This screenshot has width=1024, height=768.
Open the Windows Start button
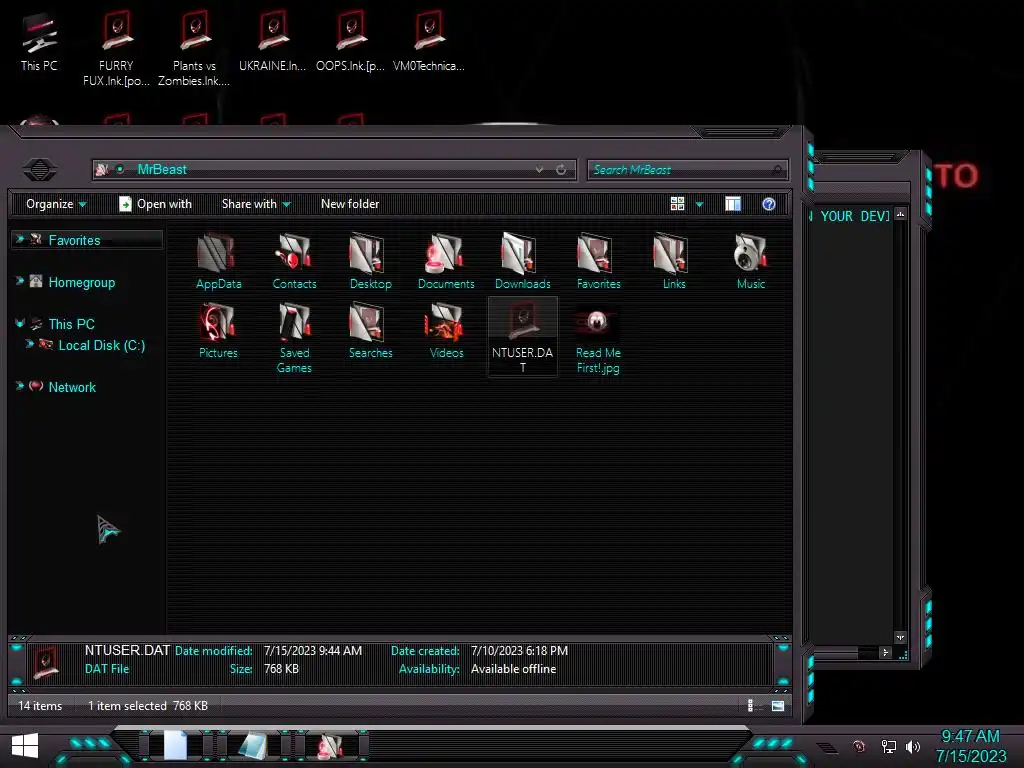pyautogui.click(x=25, y=745)
